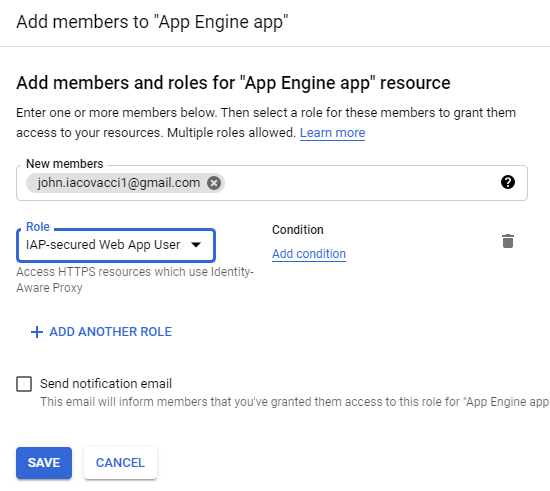Click the notification email description text
Screen dimensions: 550x491
pos(294,402)
